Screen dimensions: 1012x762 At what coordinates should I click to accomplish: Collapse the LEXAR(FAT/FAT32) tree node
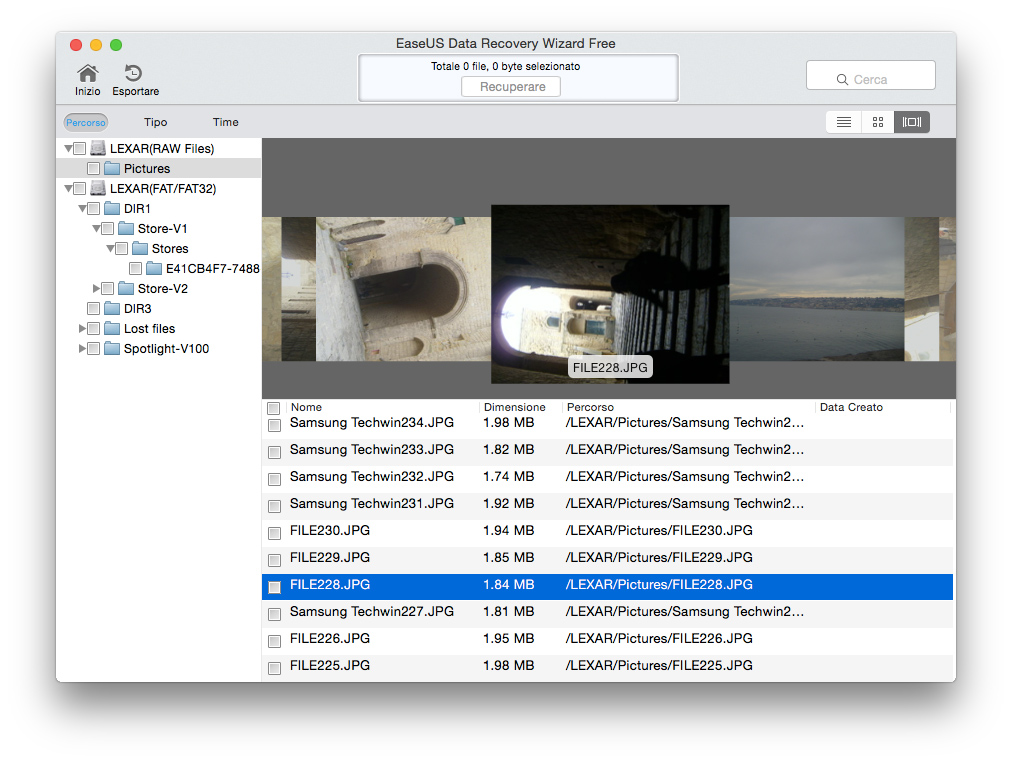[x=68, y=188]
